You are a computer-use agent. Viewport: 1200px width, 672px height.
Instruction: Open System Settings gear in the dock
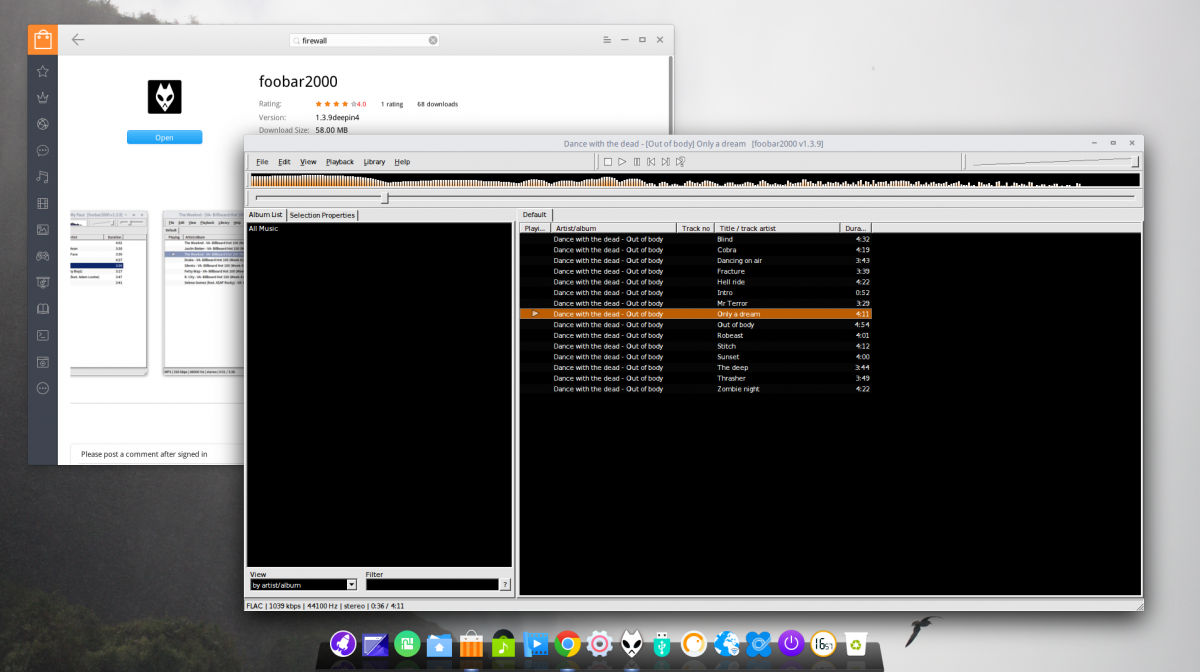coord(600,645)
